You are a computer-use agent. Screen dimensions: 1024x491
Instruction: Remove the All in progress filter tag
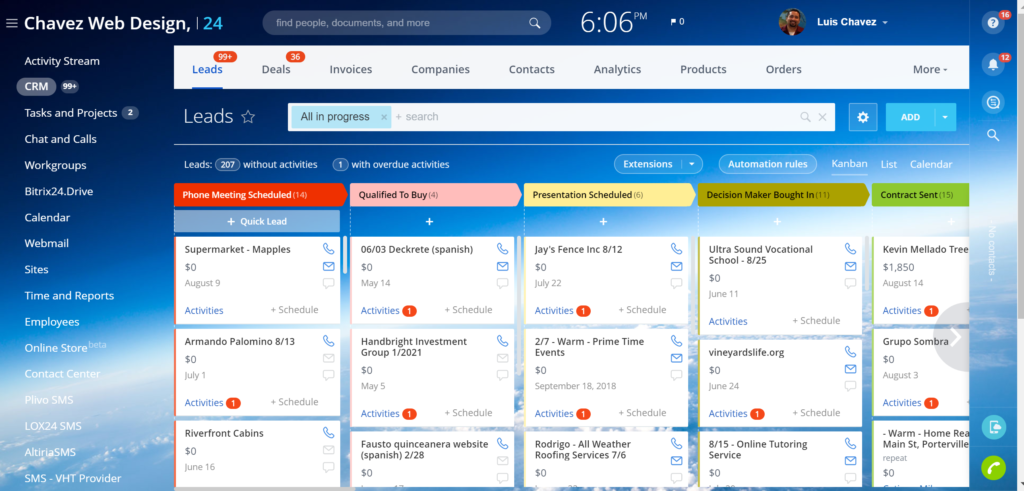[x=384, y=117]
